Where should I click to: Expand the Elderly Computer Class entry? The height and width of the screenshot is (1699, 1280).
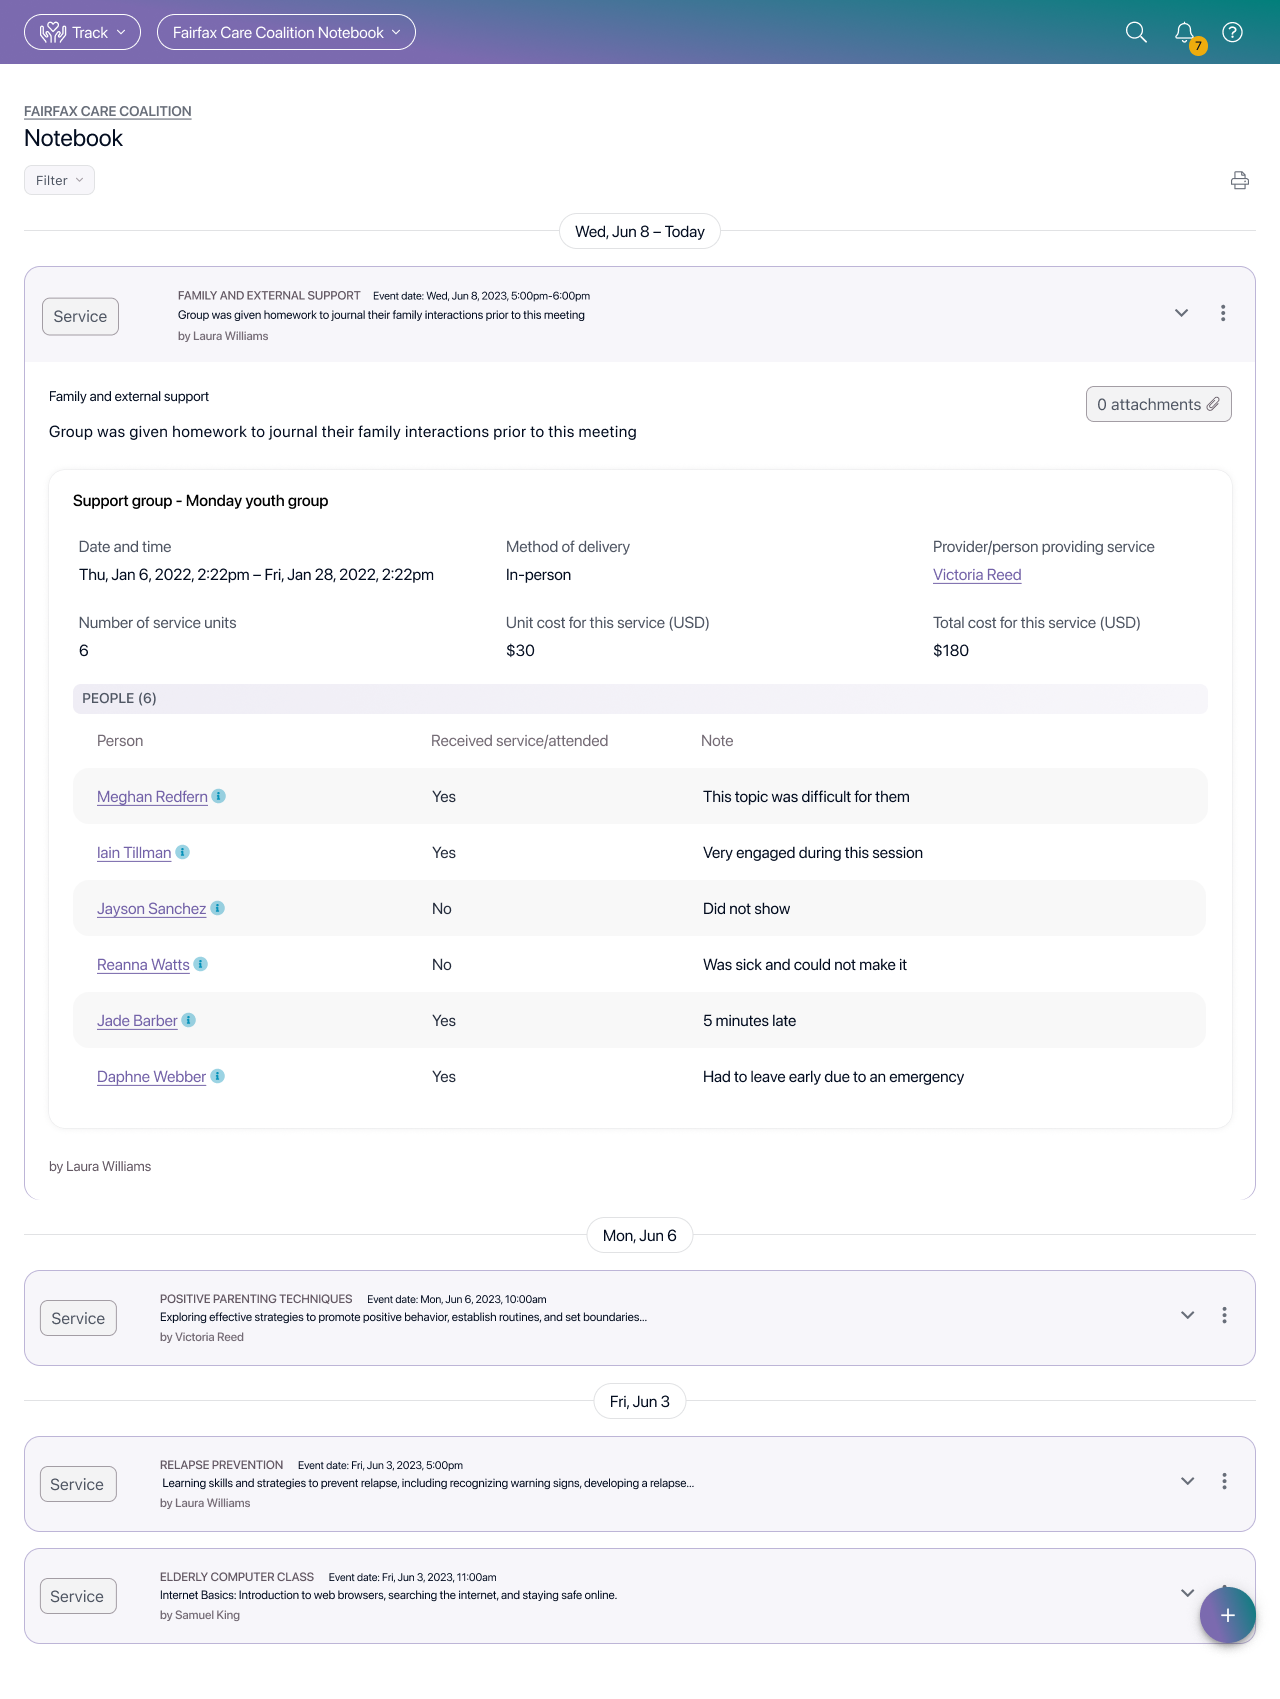(x=1187, y=1593)
